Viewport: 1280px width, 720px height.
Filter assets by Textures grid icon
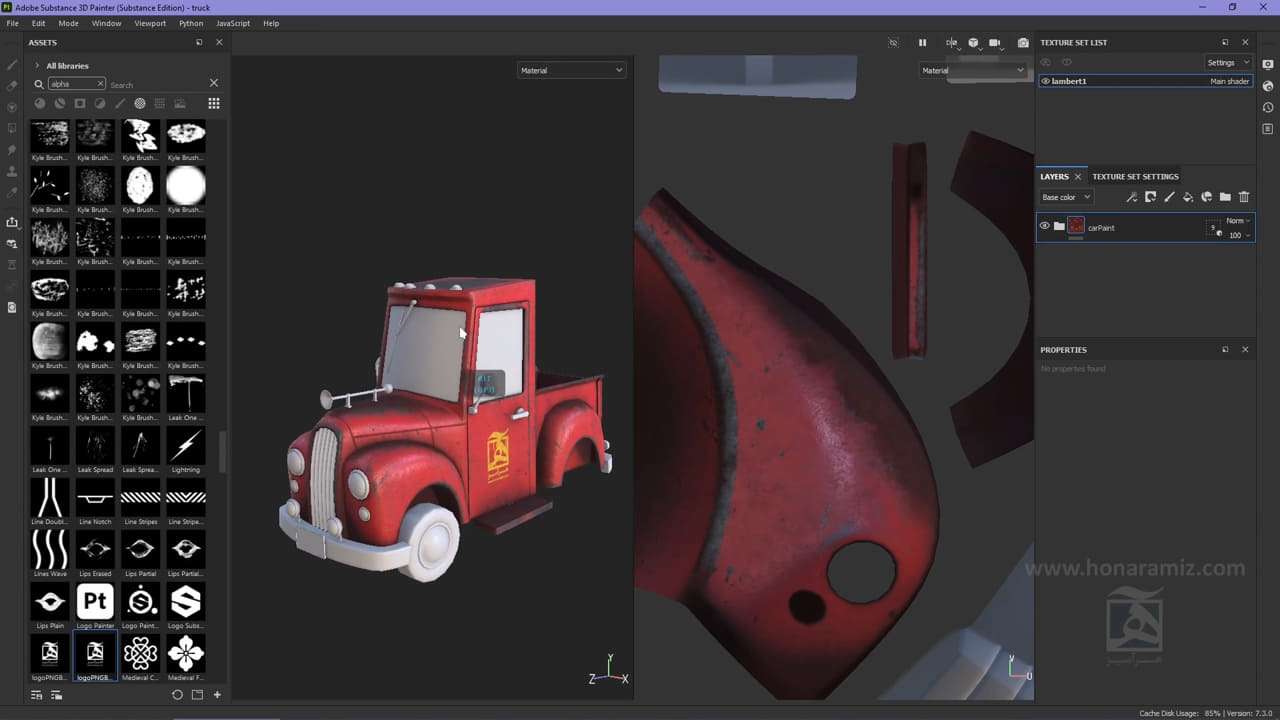point(160,103)
